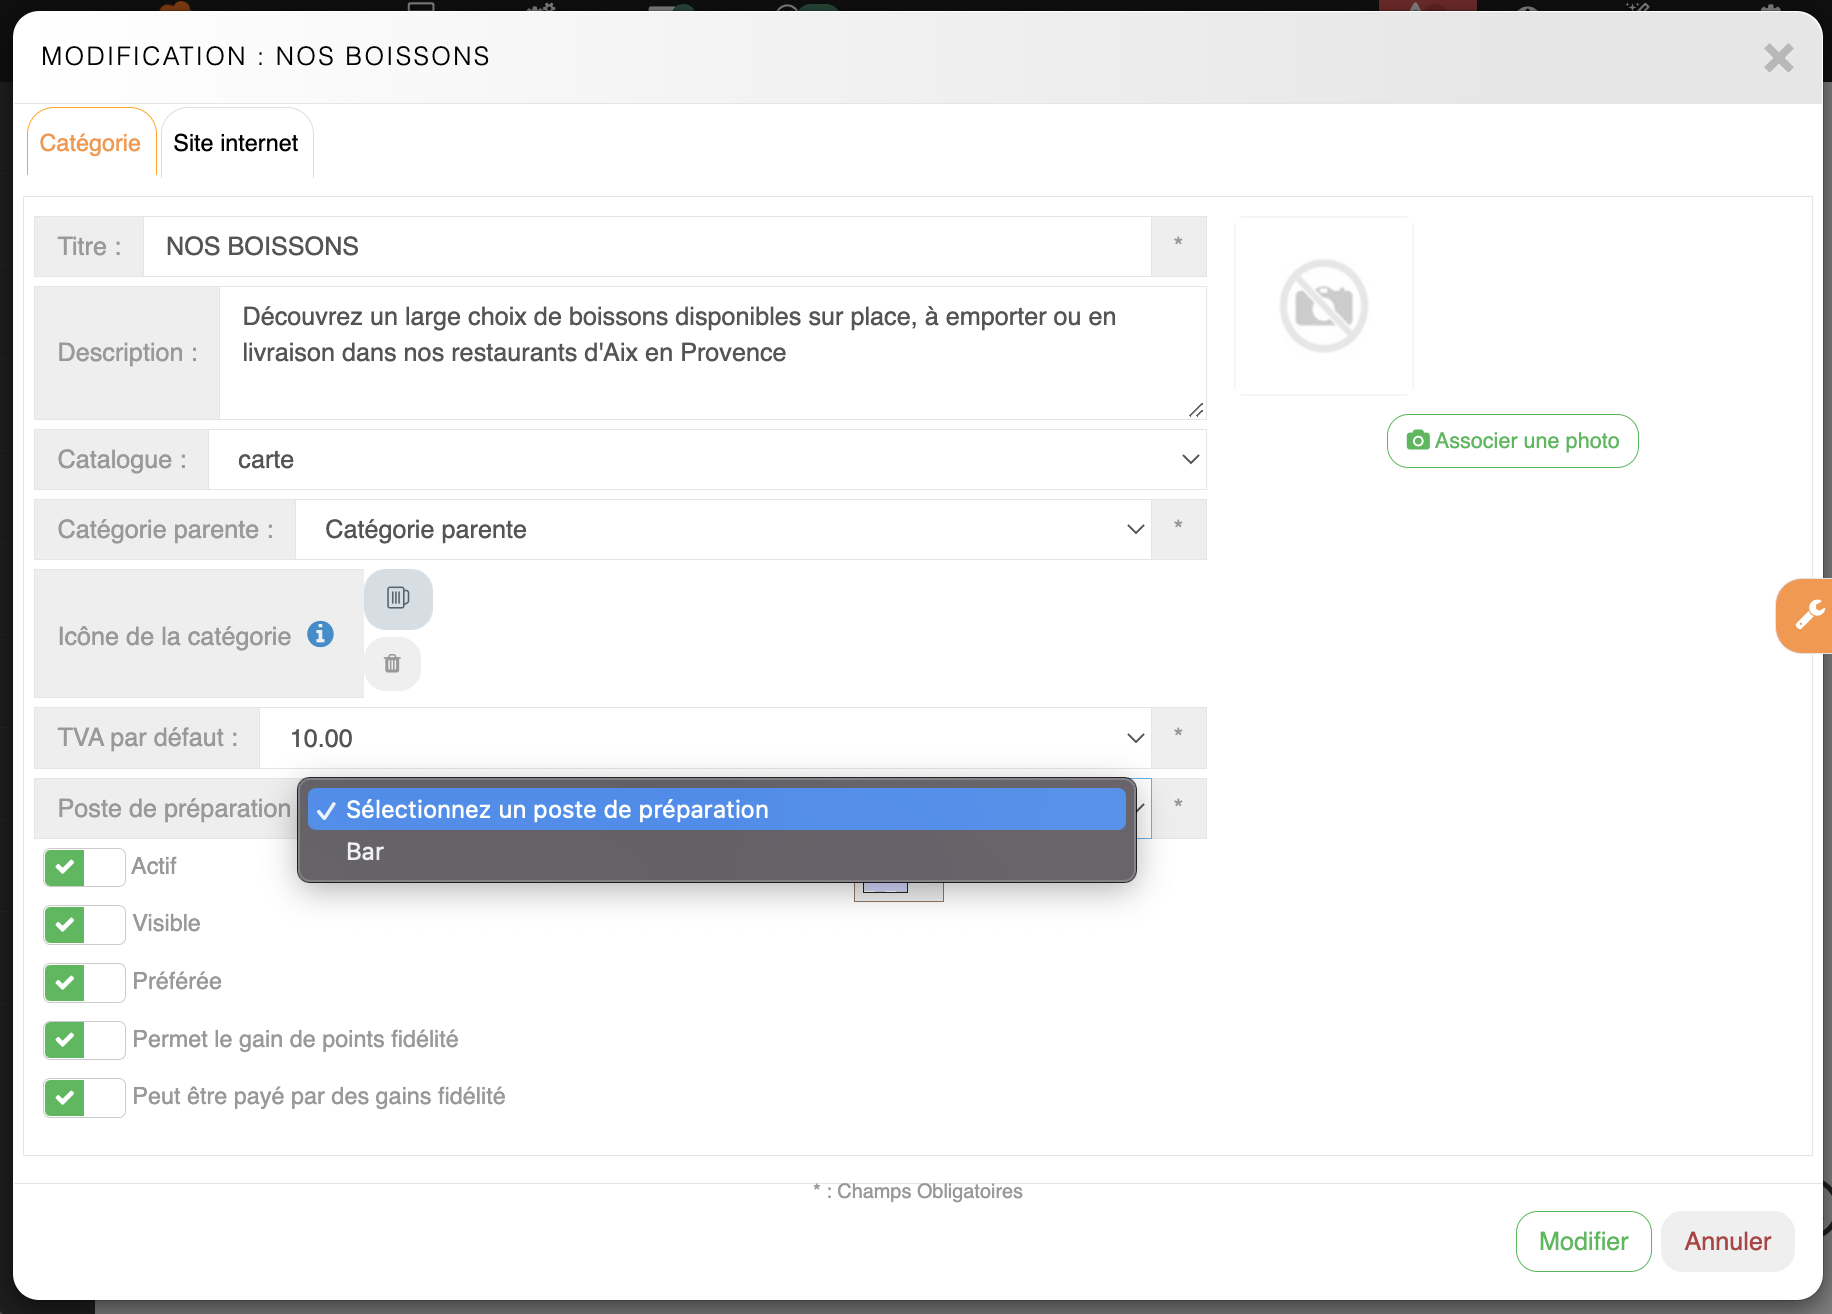Image resolution: width=1832 pixels, height=1314 pixels.
Task: Toggle the Actif switch
Action: pos(84,867)
